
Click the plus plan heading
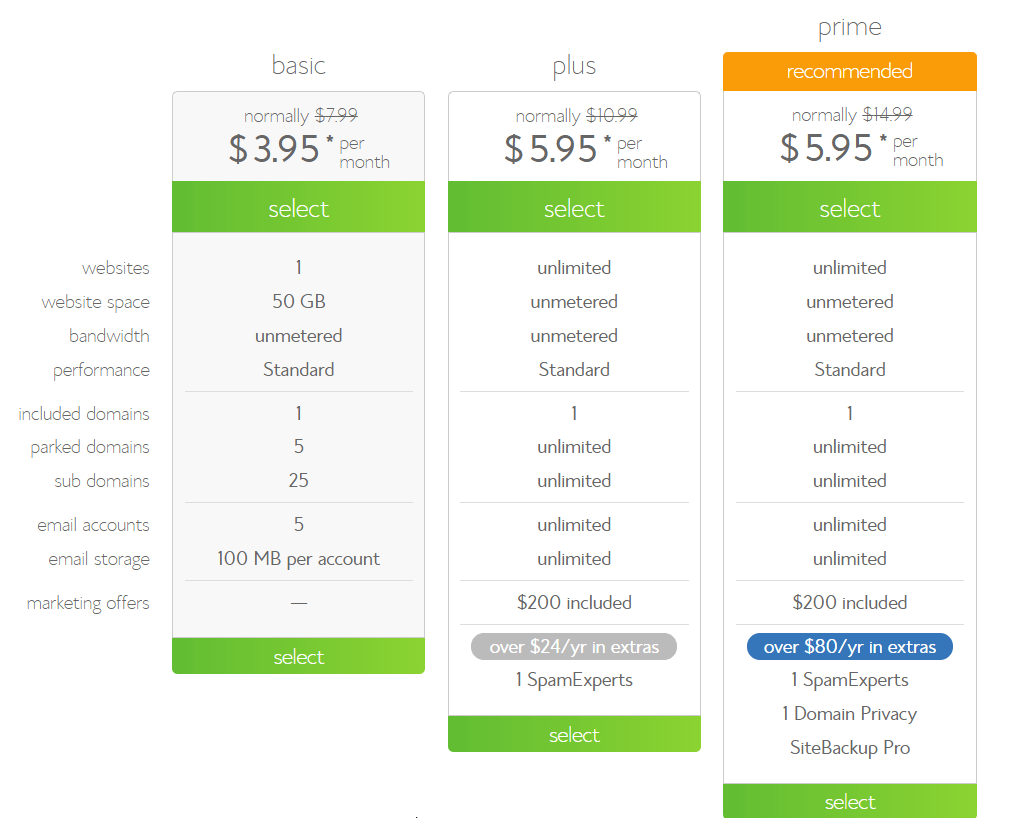tap(574, 66)
